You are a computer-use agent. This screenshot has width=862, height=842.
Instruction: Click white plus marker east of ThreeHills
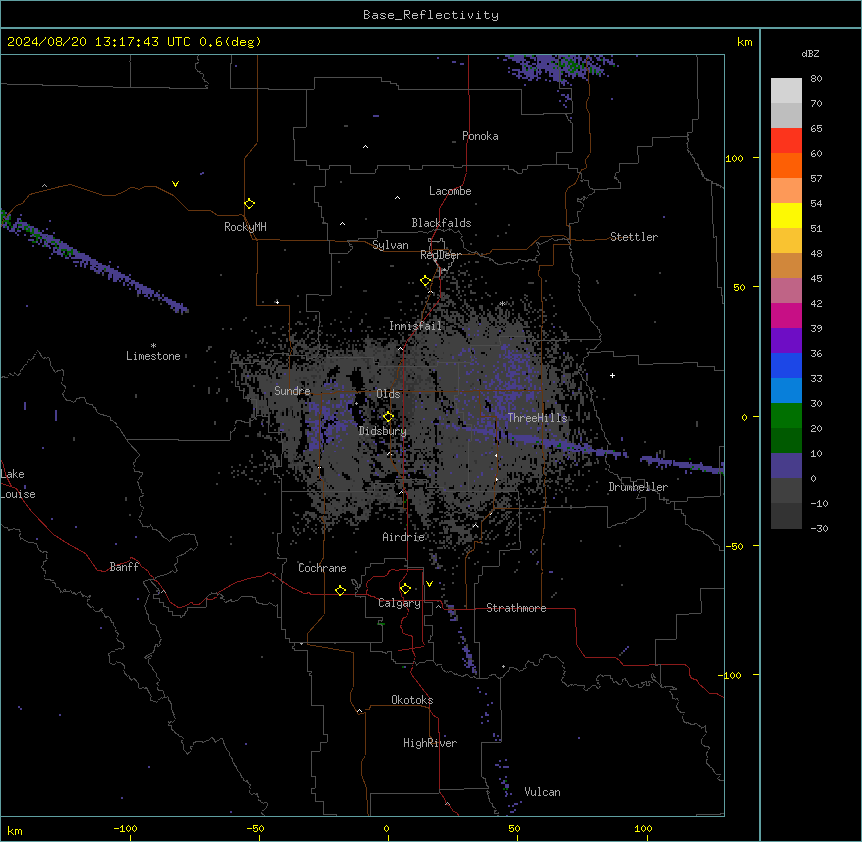[612, 375]
